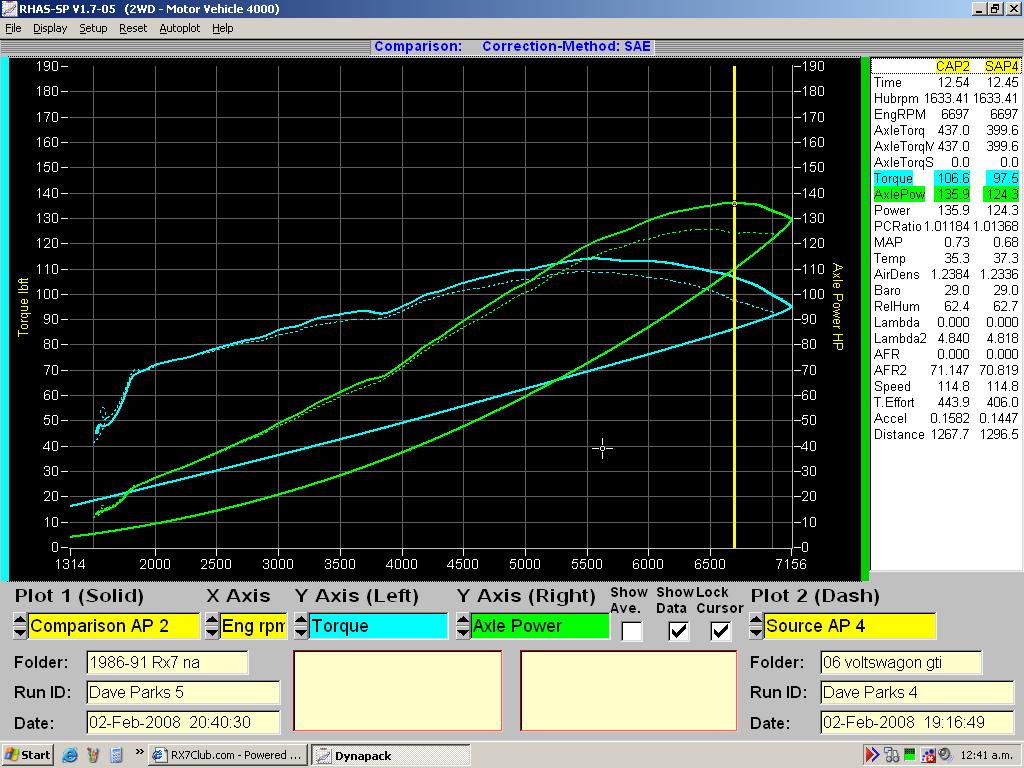Open the Windows Start button
This screenshot has height=768, width=1024.
pos(27,755)
